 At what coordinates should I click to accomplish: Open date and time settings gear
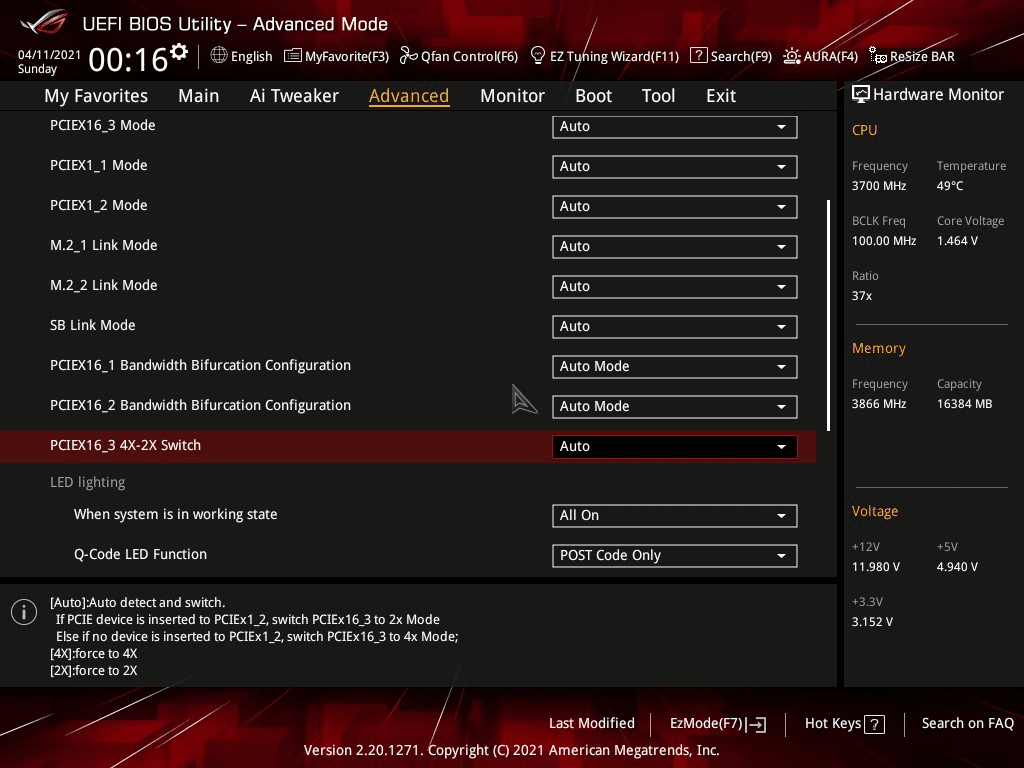179,51
